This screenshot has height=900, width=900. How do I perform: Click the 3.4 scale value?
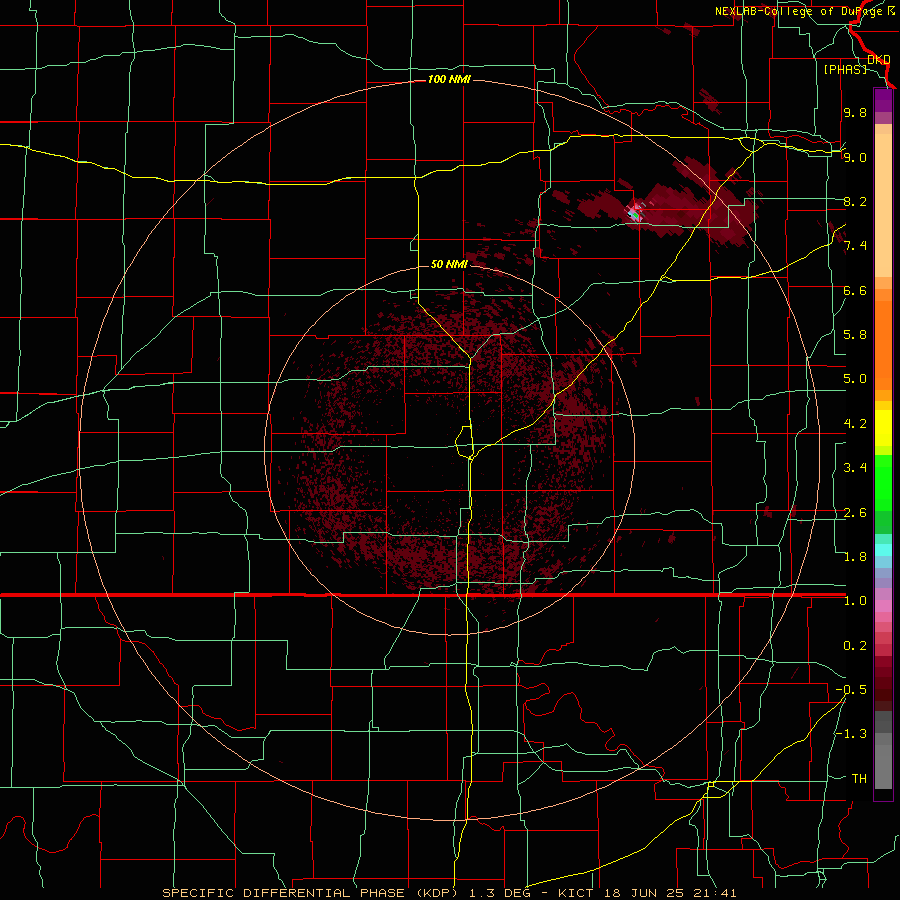855,468
